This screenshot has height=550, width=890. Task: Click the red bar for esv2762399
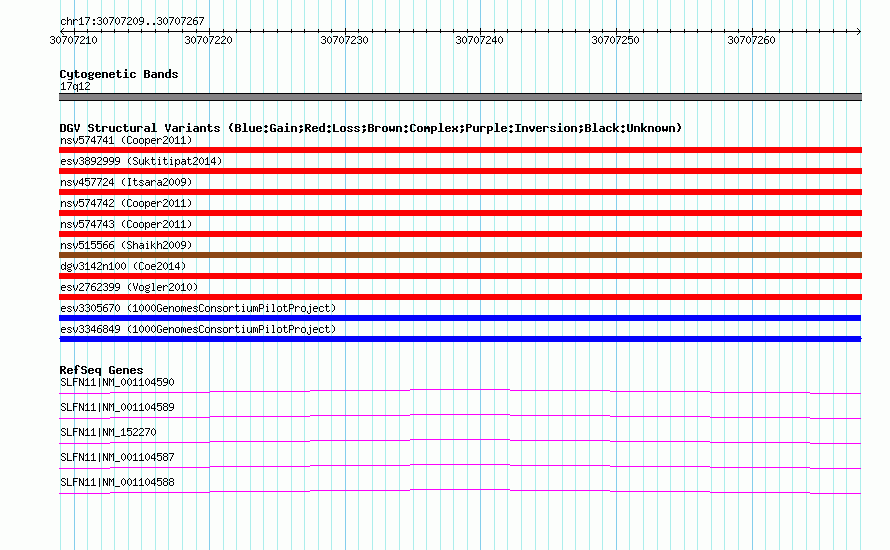tap(460, 297)
